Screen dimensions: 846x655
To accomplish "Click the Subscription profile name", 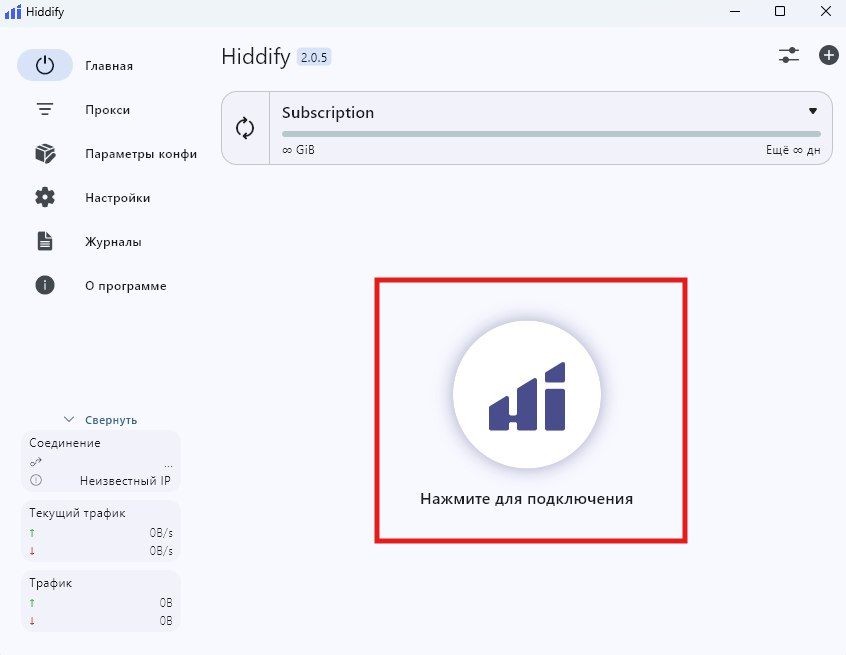I will click(x=328, y=113).
